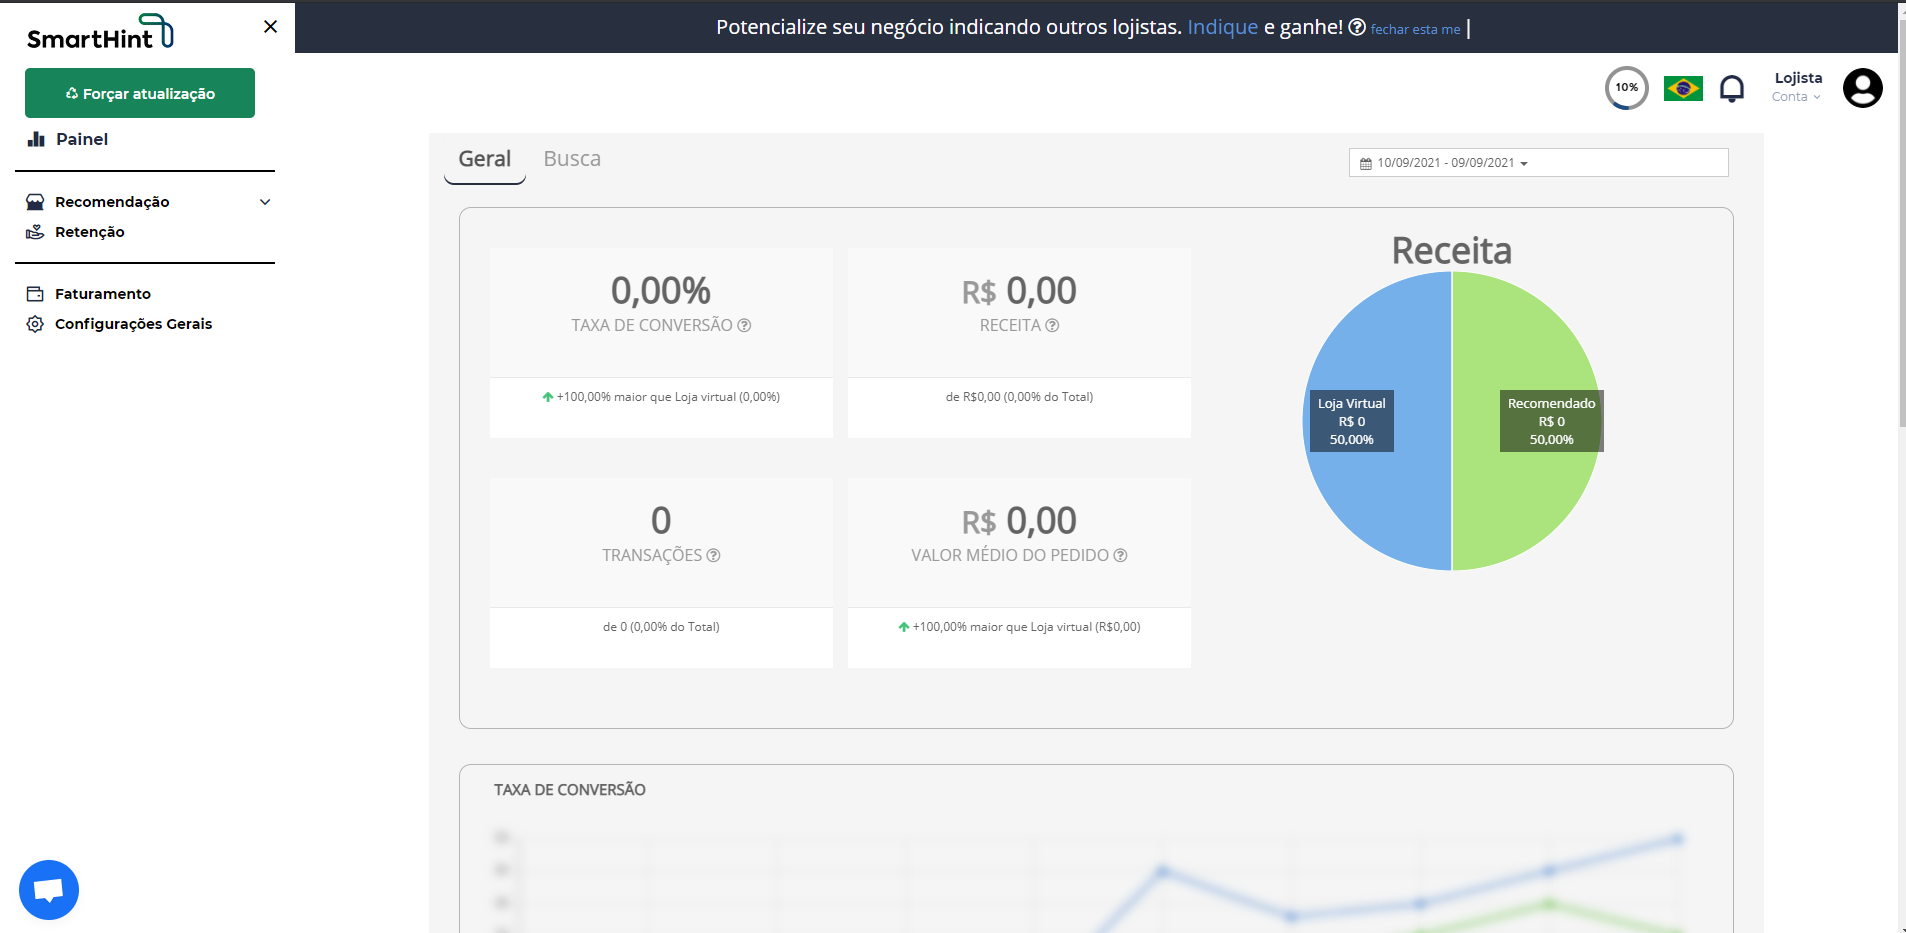Open the chat support bubble

click(x=49, y=890)
